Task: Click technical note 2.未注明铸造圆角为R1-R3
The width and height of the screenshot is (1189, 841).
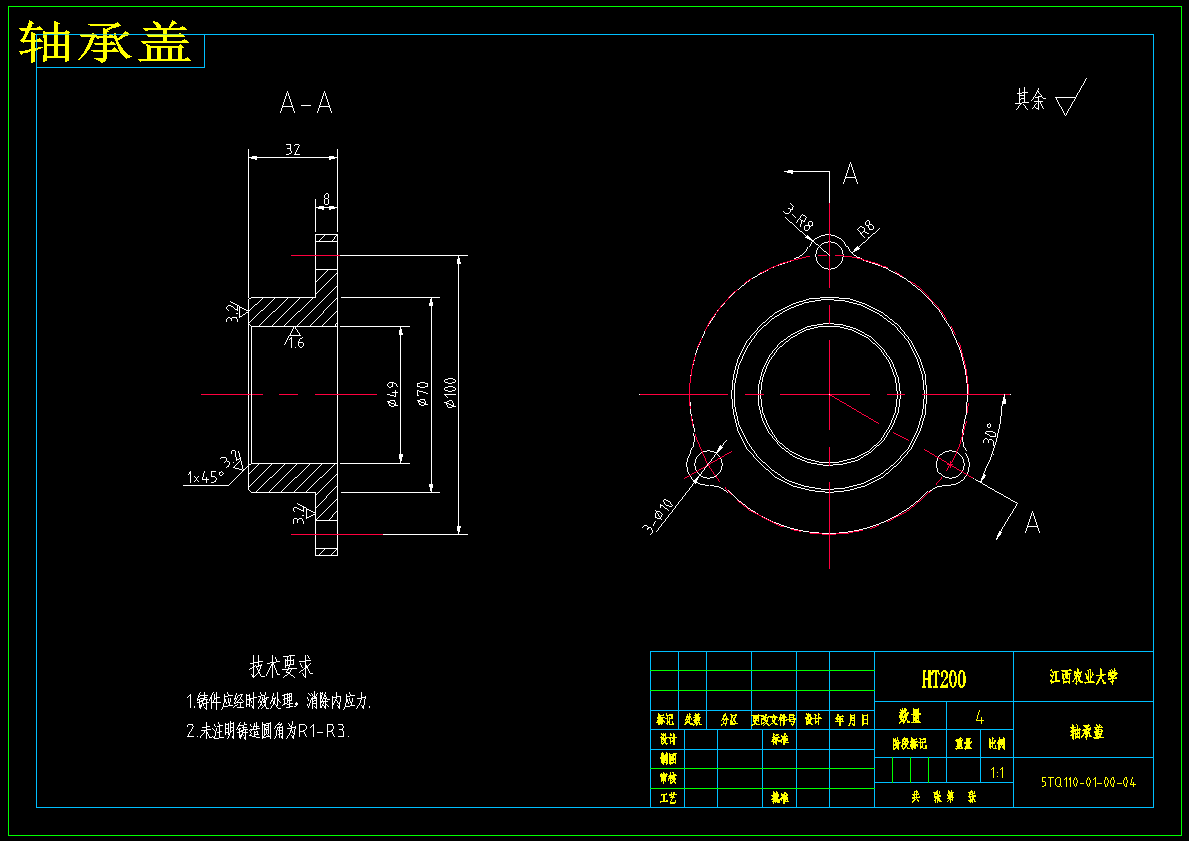Action: pyautogui.click(x=269, y=732)
